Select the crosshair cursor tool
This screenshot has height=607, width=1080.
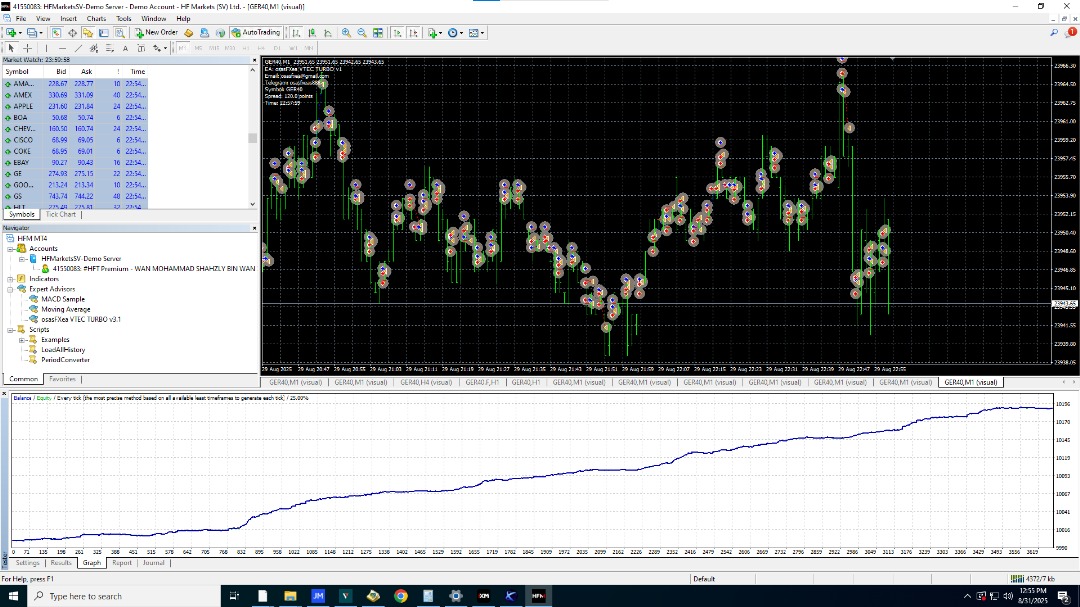coord(28,48)
